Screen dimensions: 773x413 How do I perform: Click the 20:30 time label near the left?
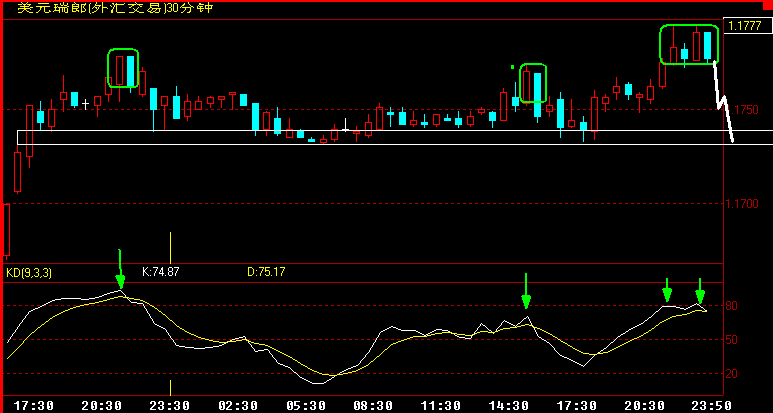(102, 406)
